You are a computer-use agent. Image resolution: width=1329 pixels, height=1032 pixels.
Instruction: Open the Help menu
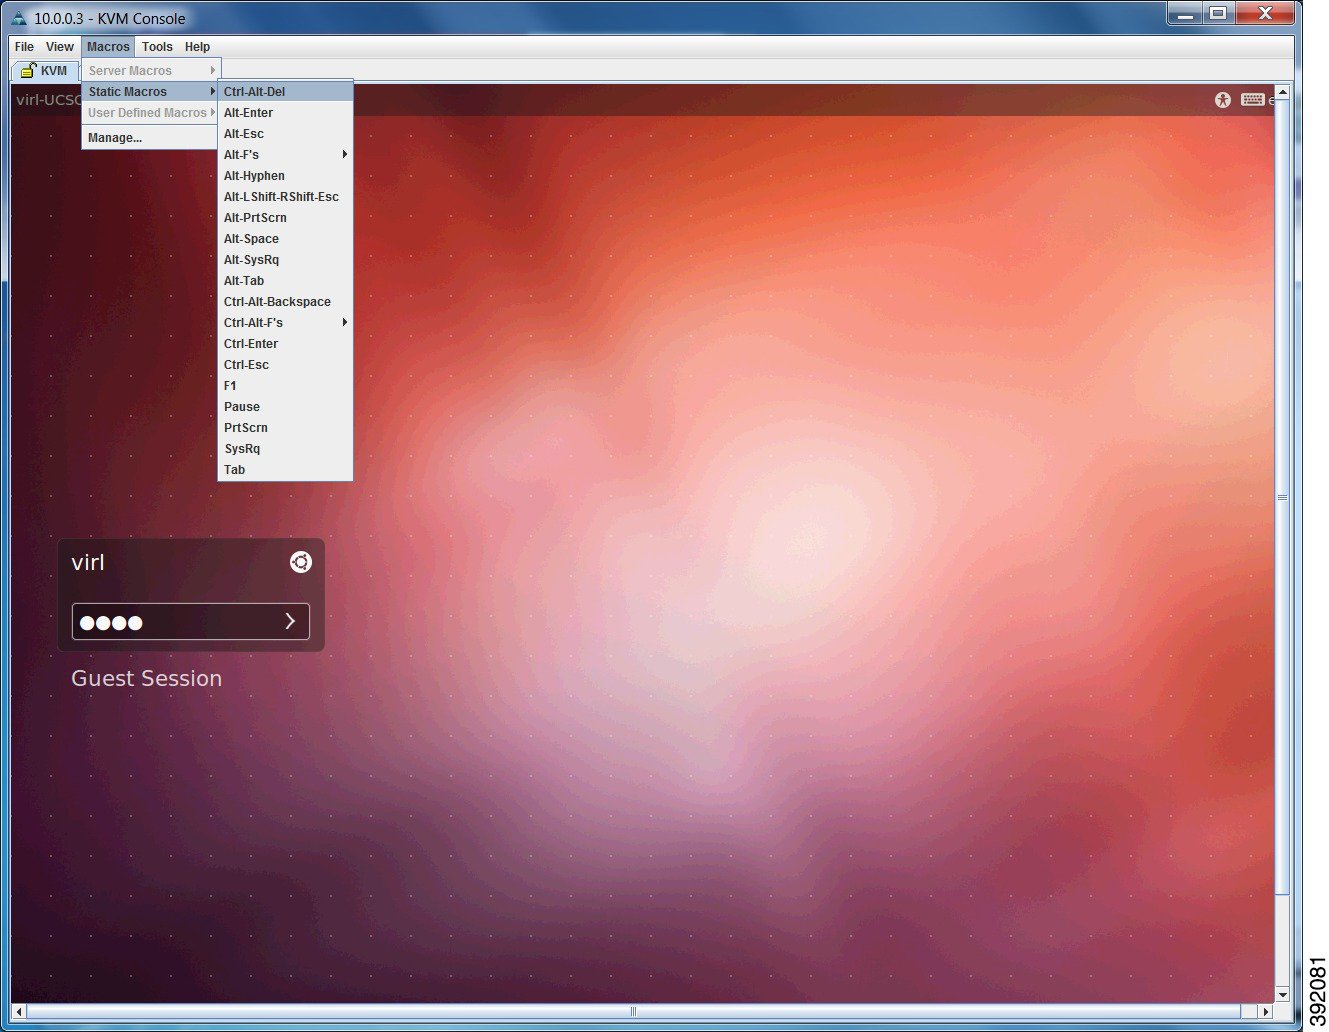point(197,46)
